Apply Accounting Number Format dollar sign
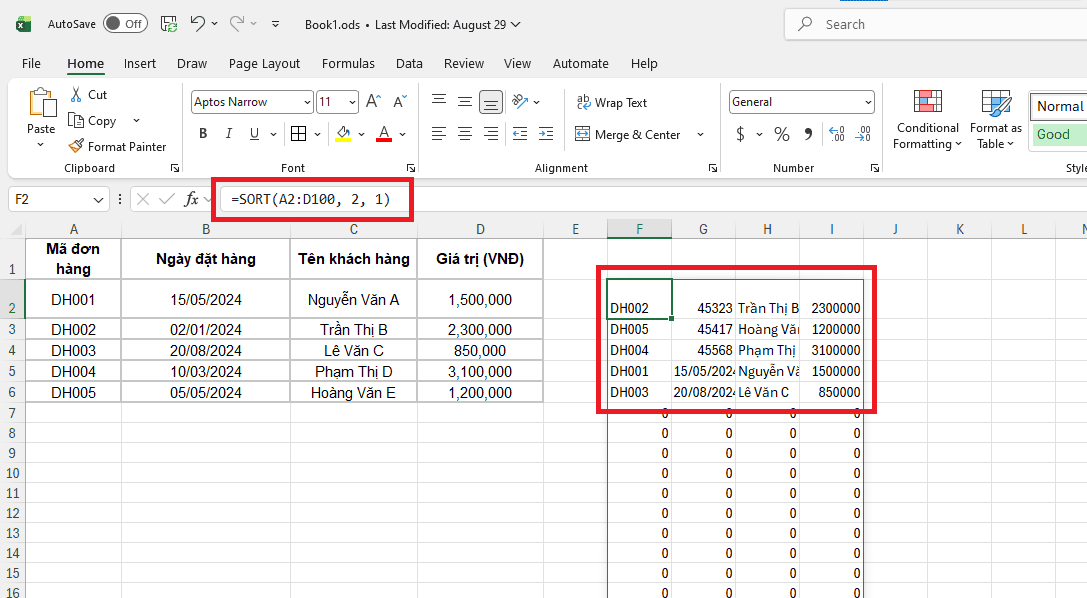The image size is (1087, 598). (740, 134)
